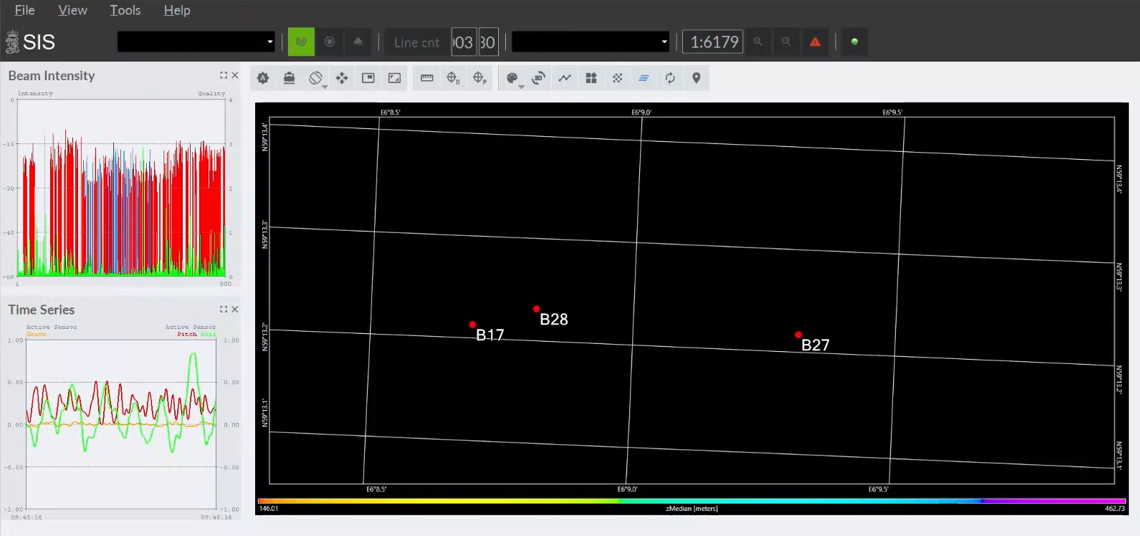Click the B28 label on the map

(554, 319)
